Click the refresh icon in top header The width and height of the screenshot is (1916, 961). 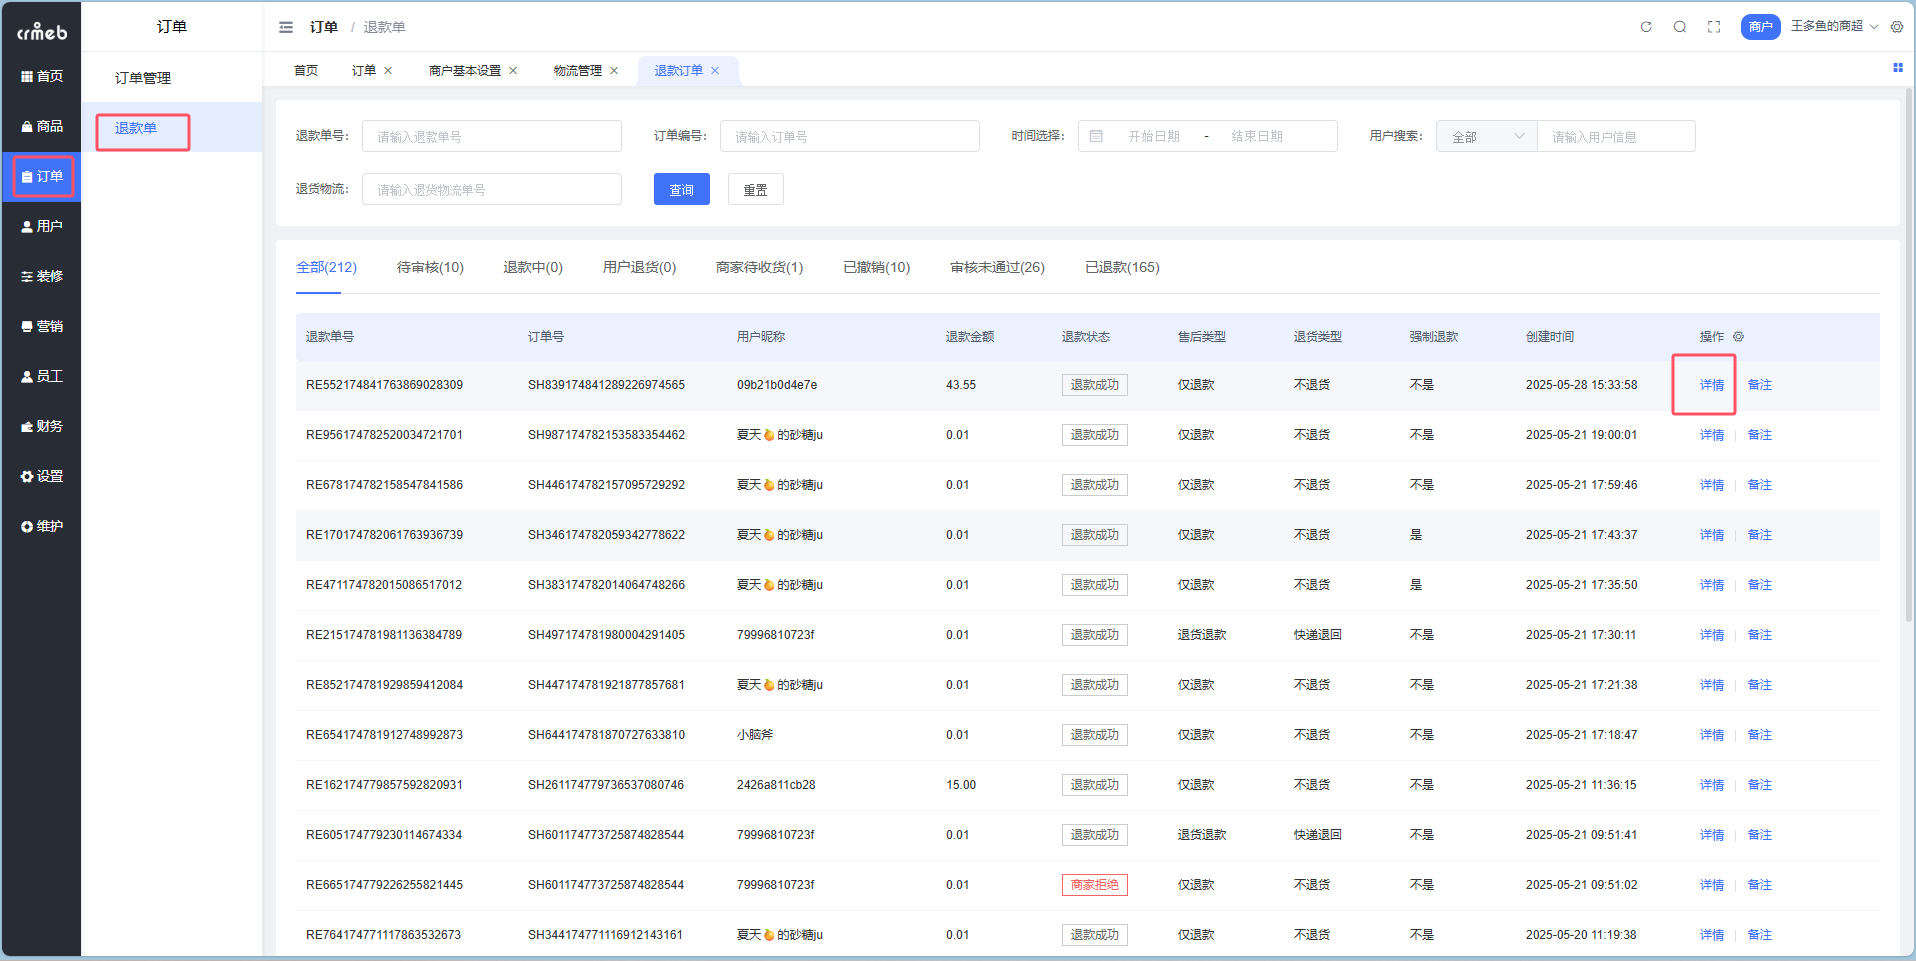(1646, 27)
